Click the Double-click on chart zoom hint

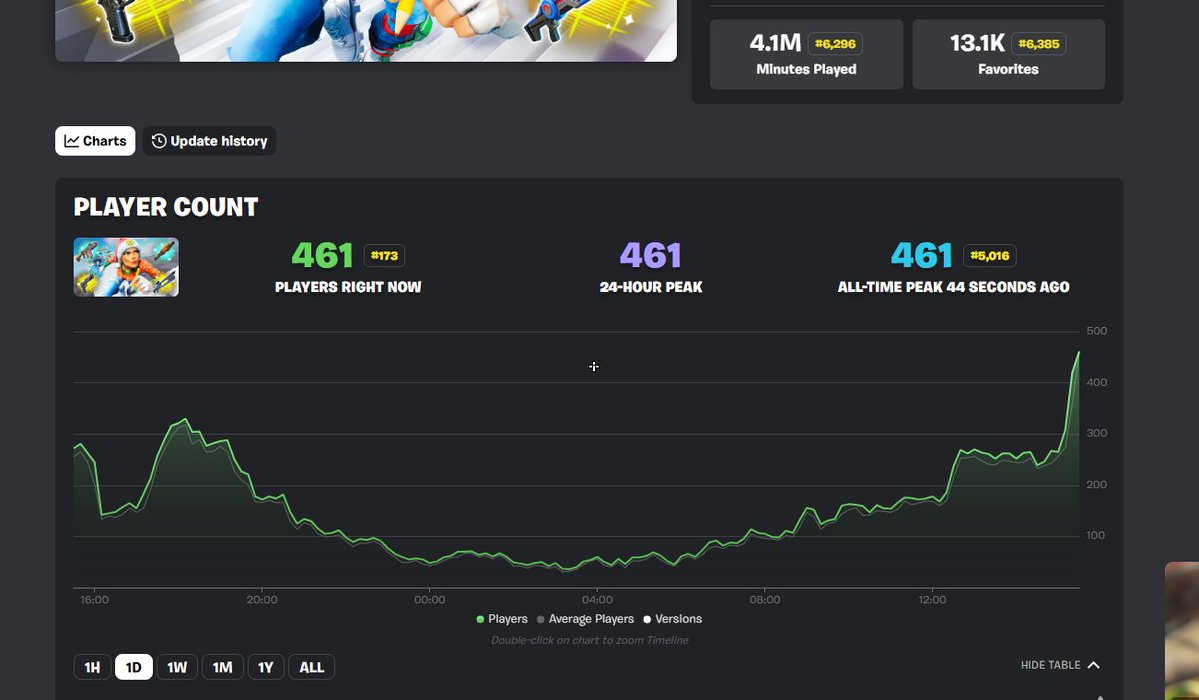(590, 640)
